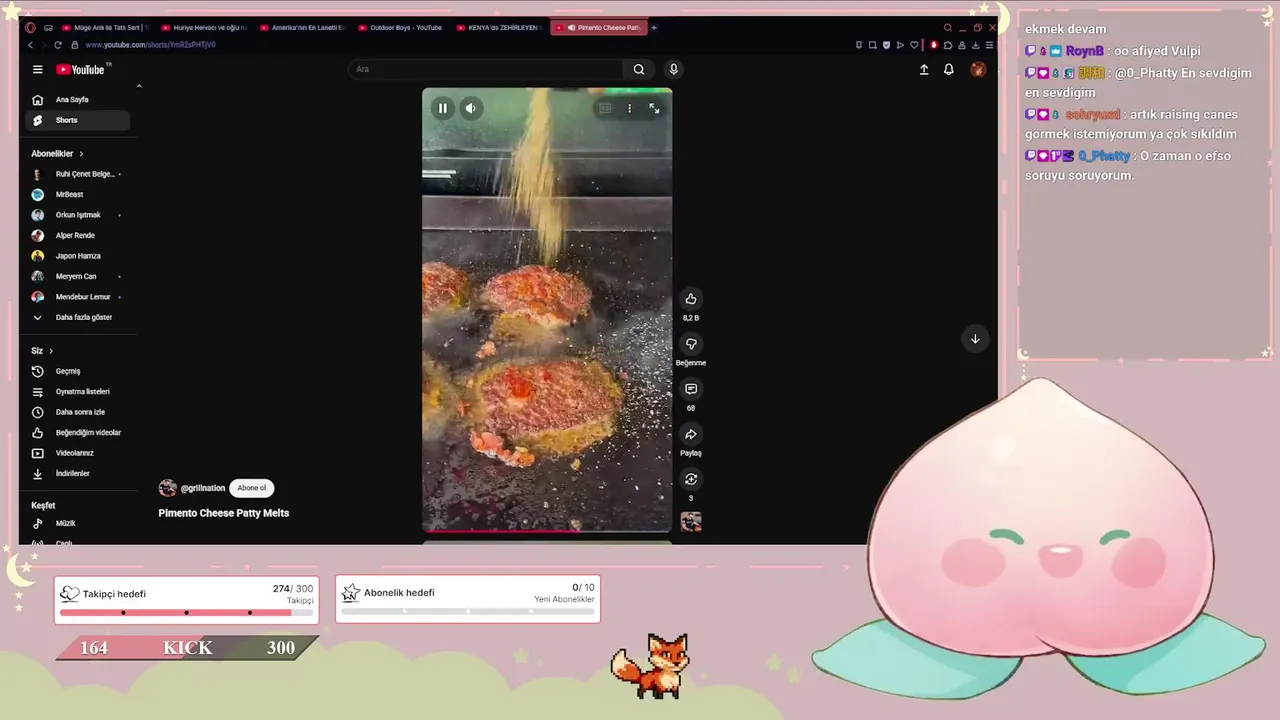Click the address bar URL
Viewport: 1280px width, 720px height.
pyautogui.click(x=150, y=45)
